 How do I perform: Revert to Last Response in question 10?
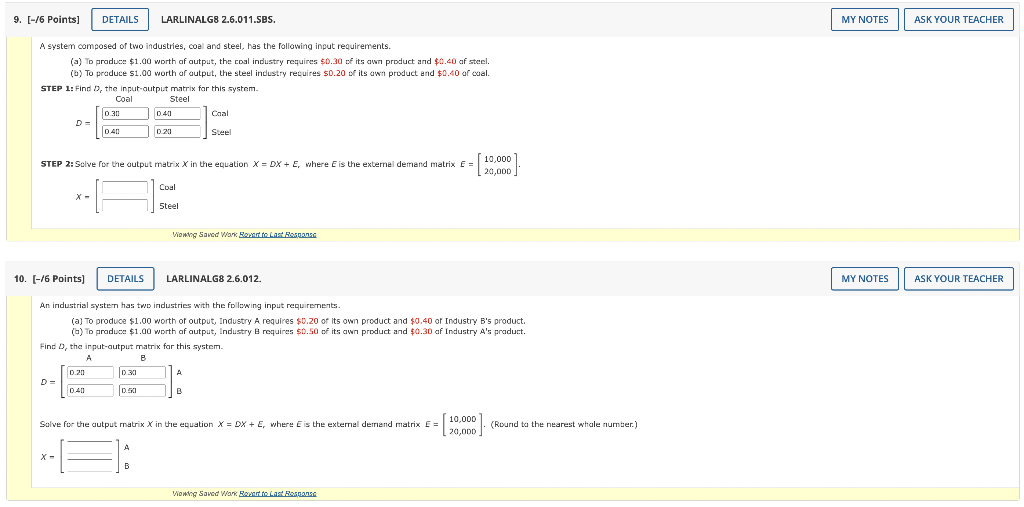pos(278,493)
